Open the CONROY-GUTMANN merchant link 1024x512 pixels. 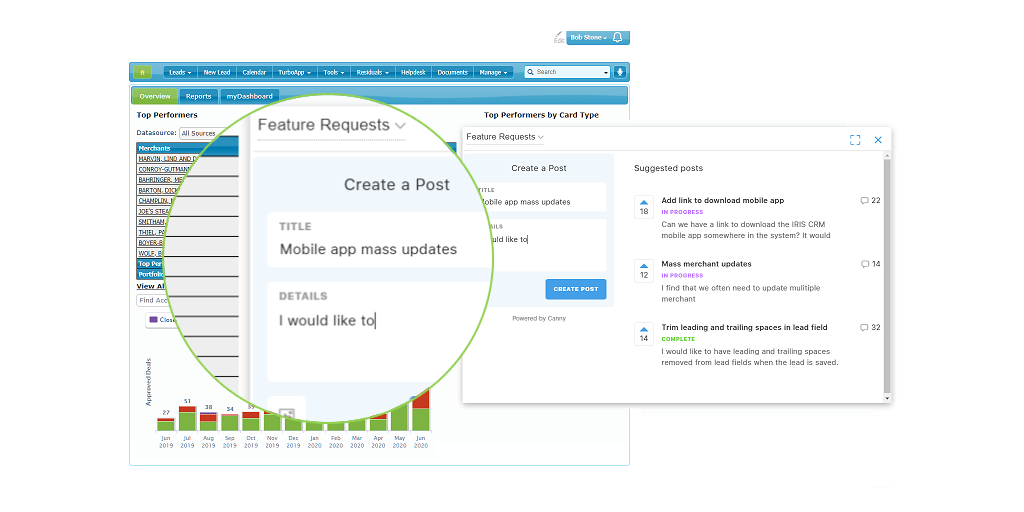point(165,169)
